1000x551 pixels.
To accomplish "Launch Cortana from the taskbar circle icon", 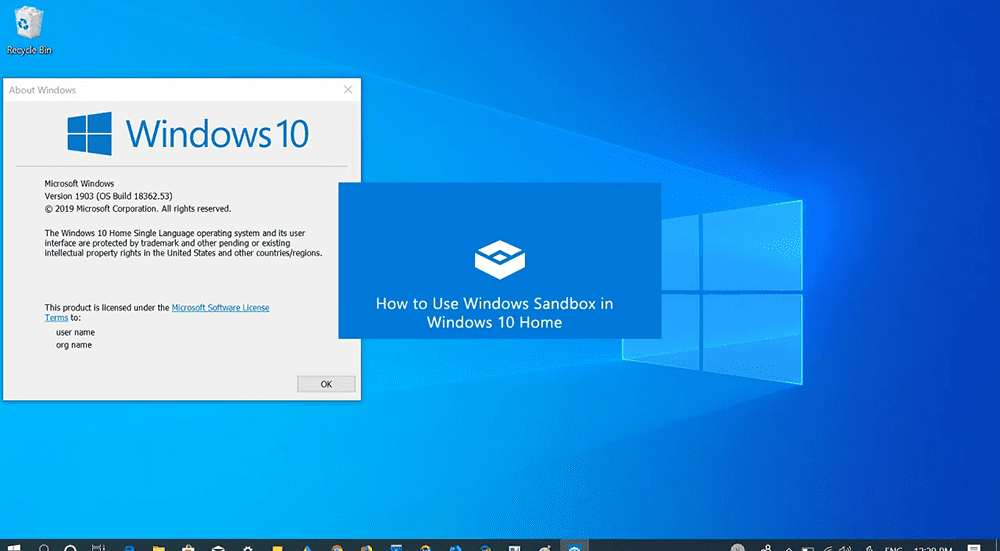I will (x=71, y=547).
